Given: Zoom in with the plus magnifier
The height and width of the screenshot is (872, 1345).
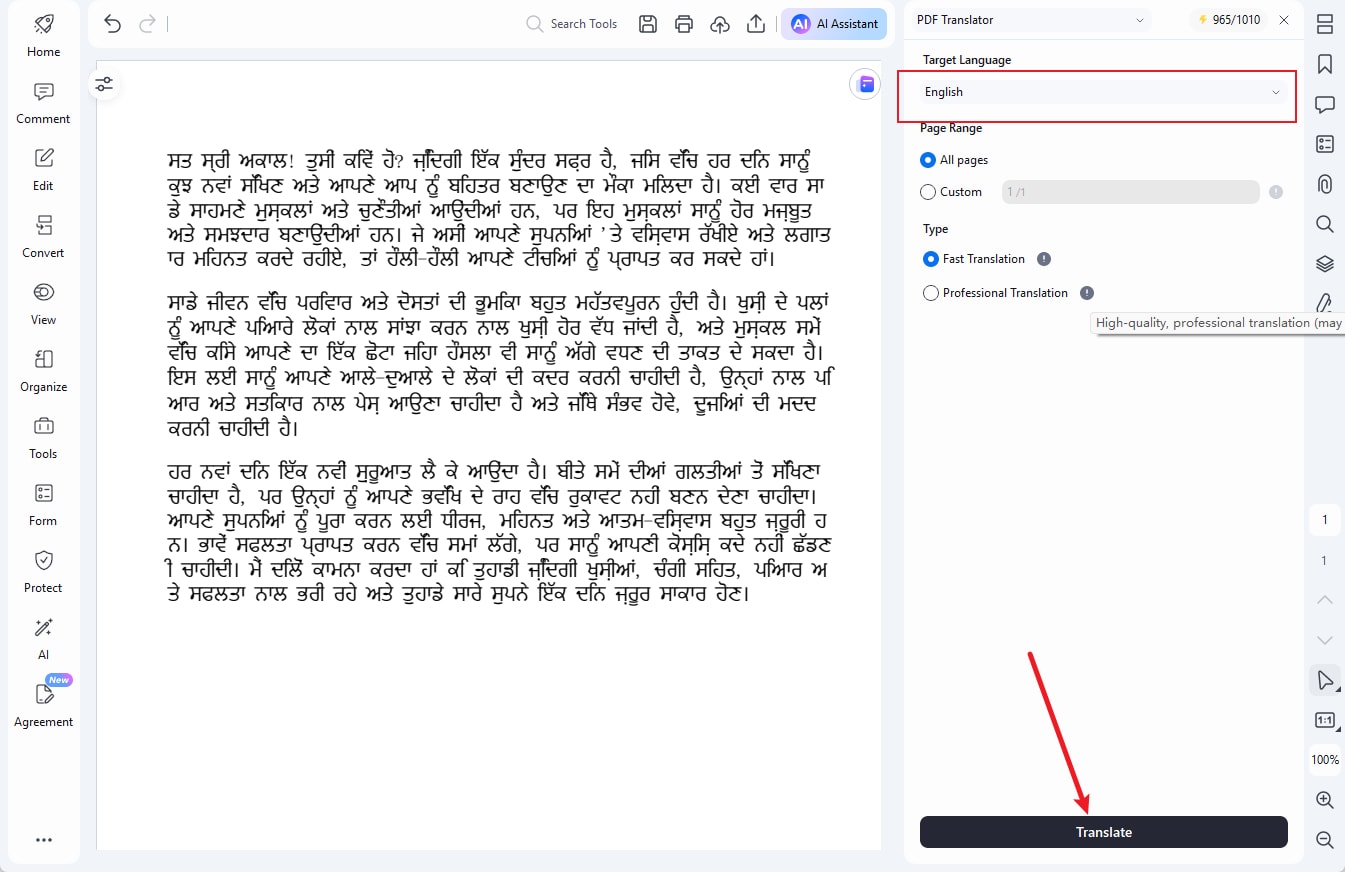Looking at the screenshot, I should click(1325, 800).
